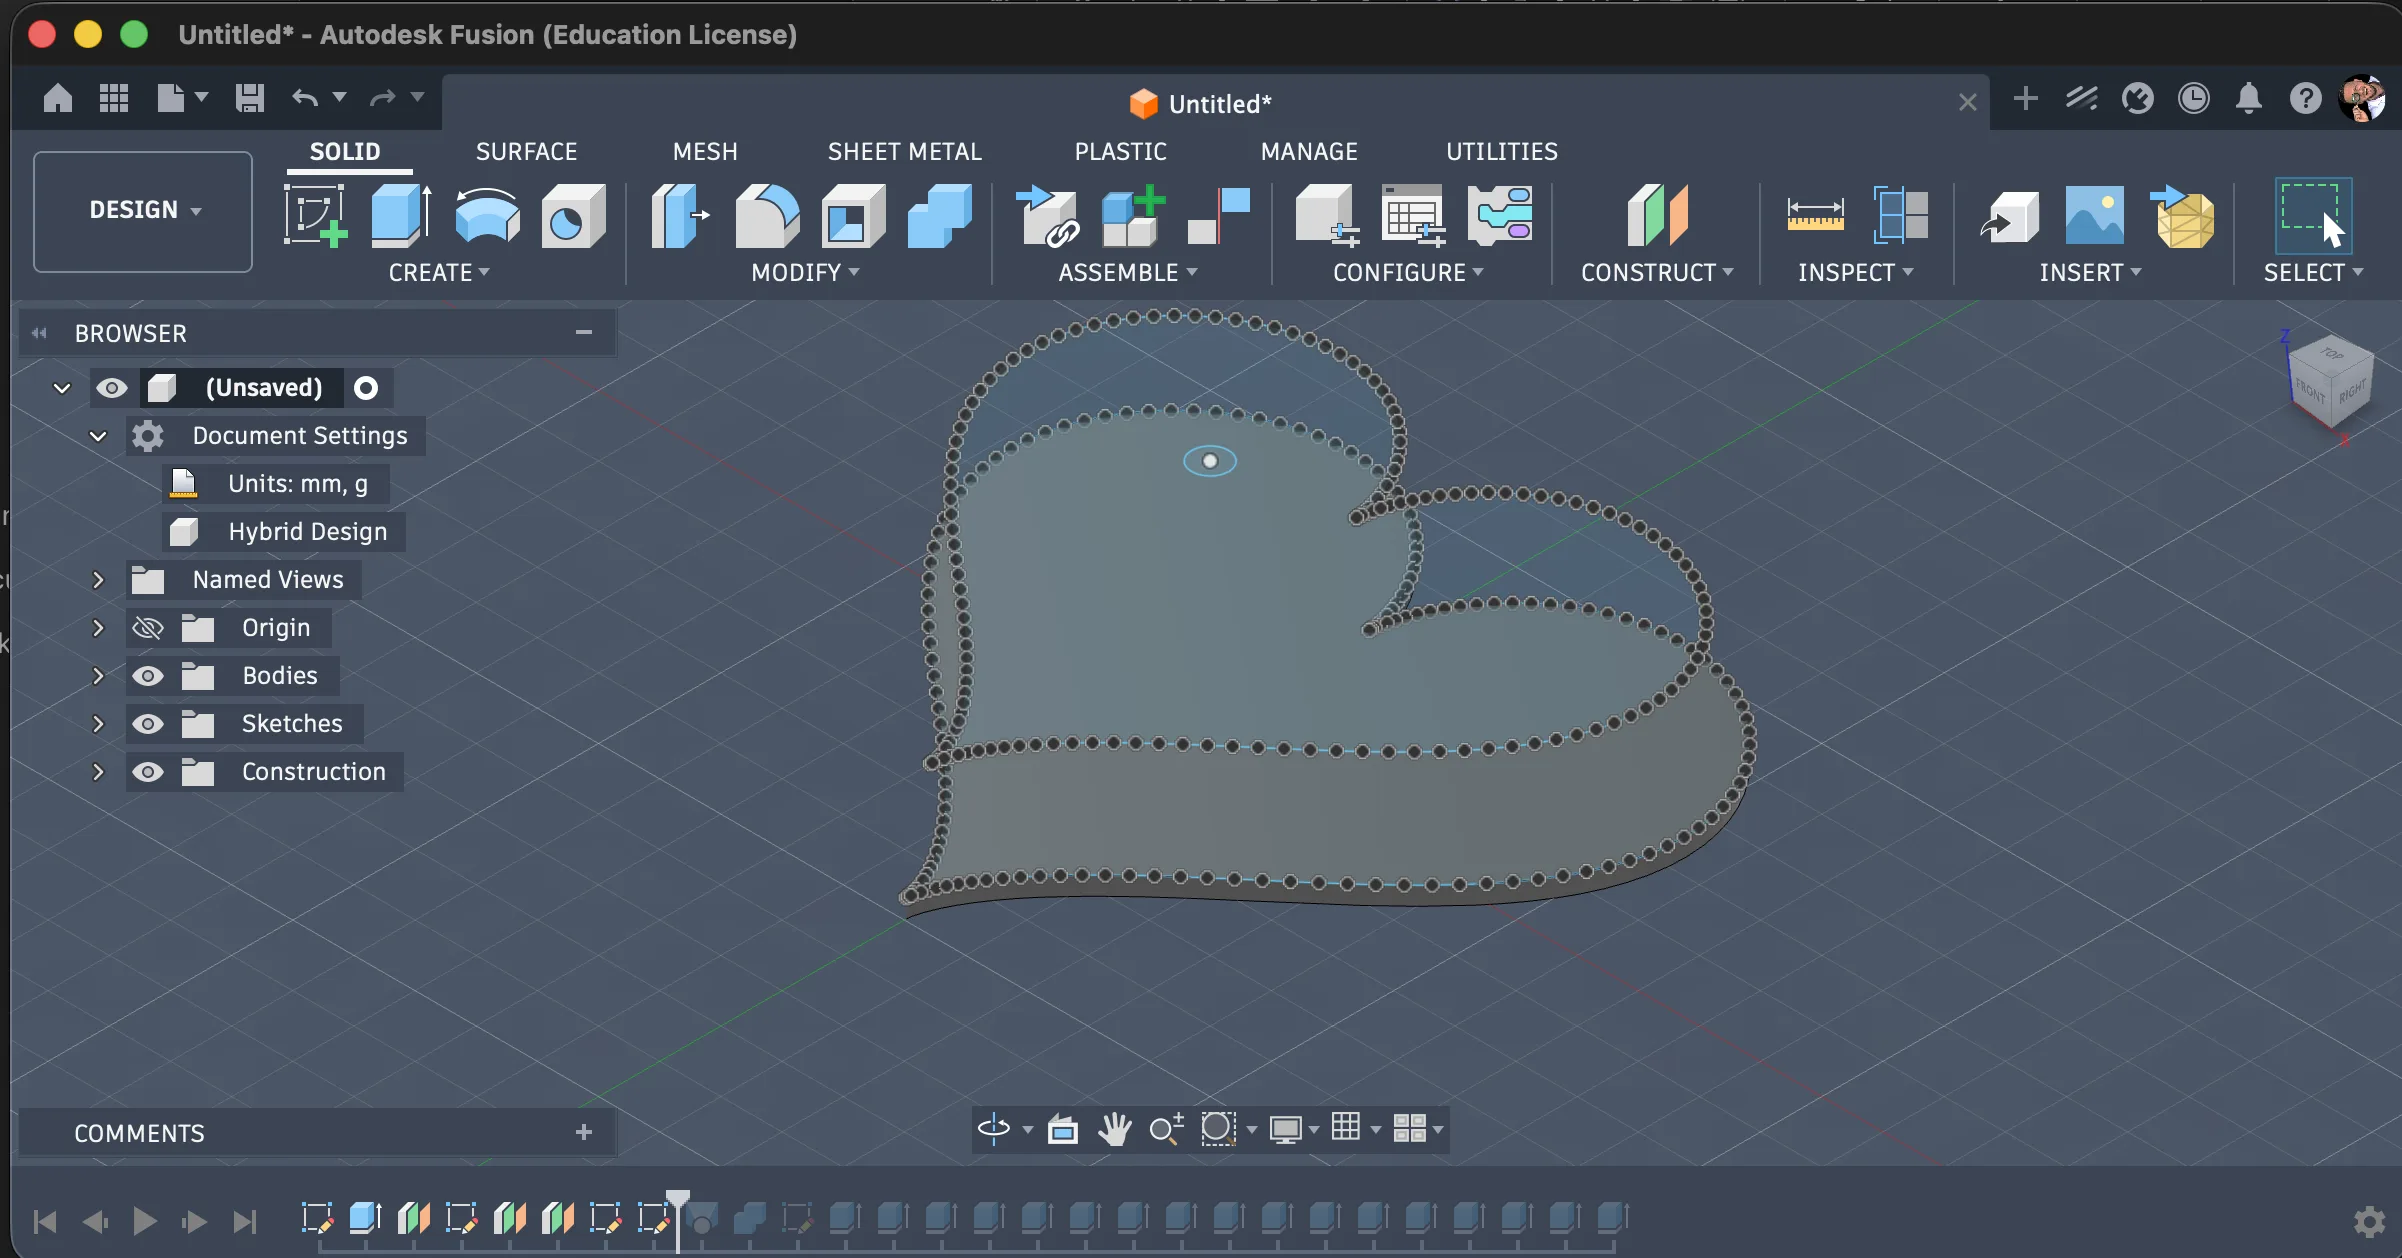Viewport: 2402px width, 1258px height.
Task: Select the Offset Plane tool
Action: [1657, 215]
